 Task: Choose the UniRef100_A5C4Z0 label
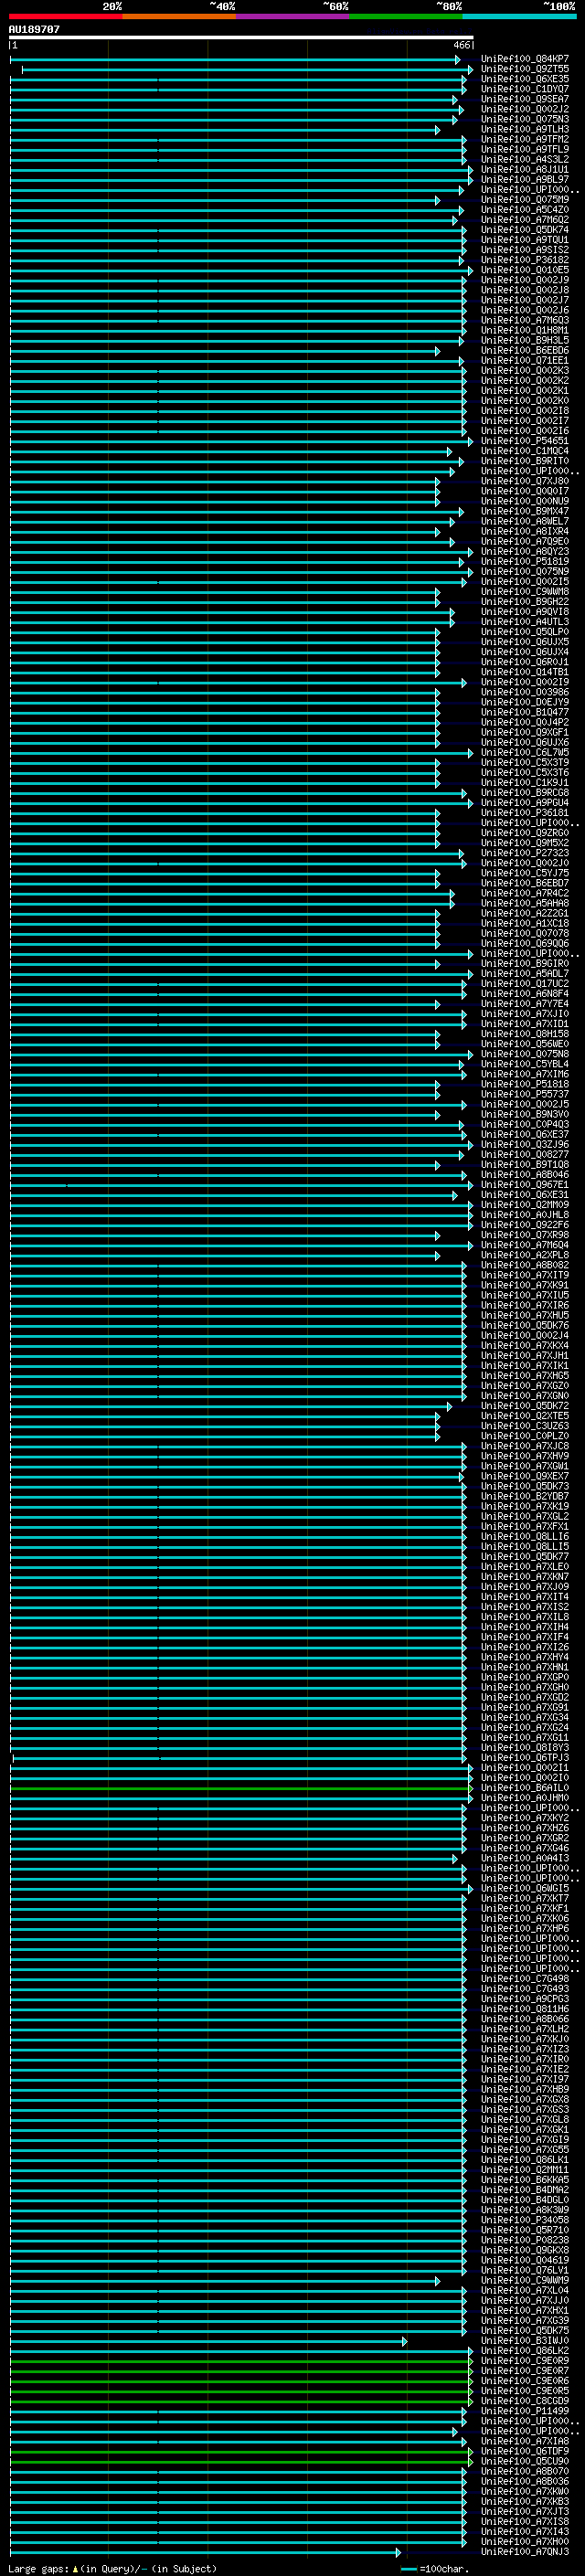pyautogui.click(x=525, y=209)
